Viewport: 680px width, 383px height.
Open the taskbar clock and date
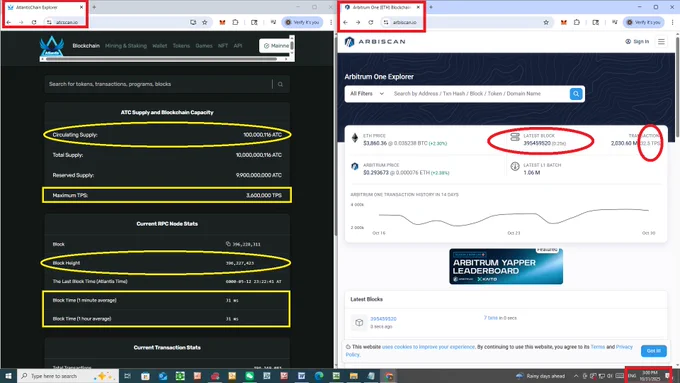(650, 376)
